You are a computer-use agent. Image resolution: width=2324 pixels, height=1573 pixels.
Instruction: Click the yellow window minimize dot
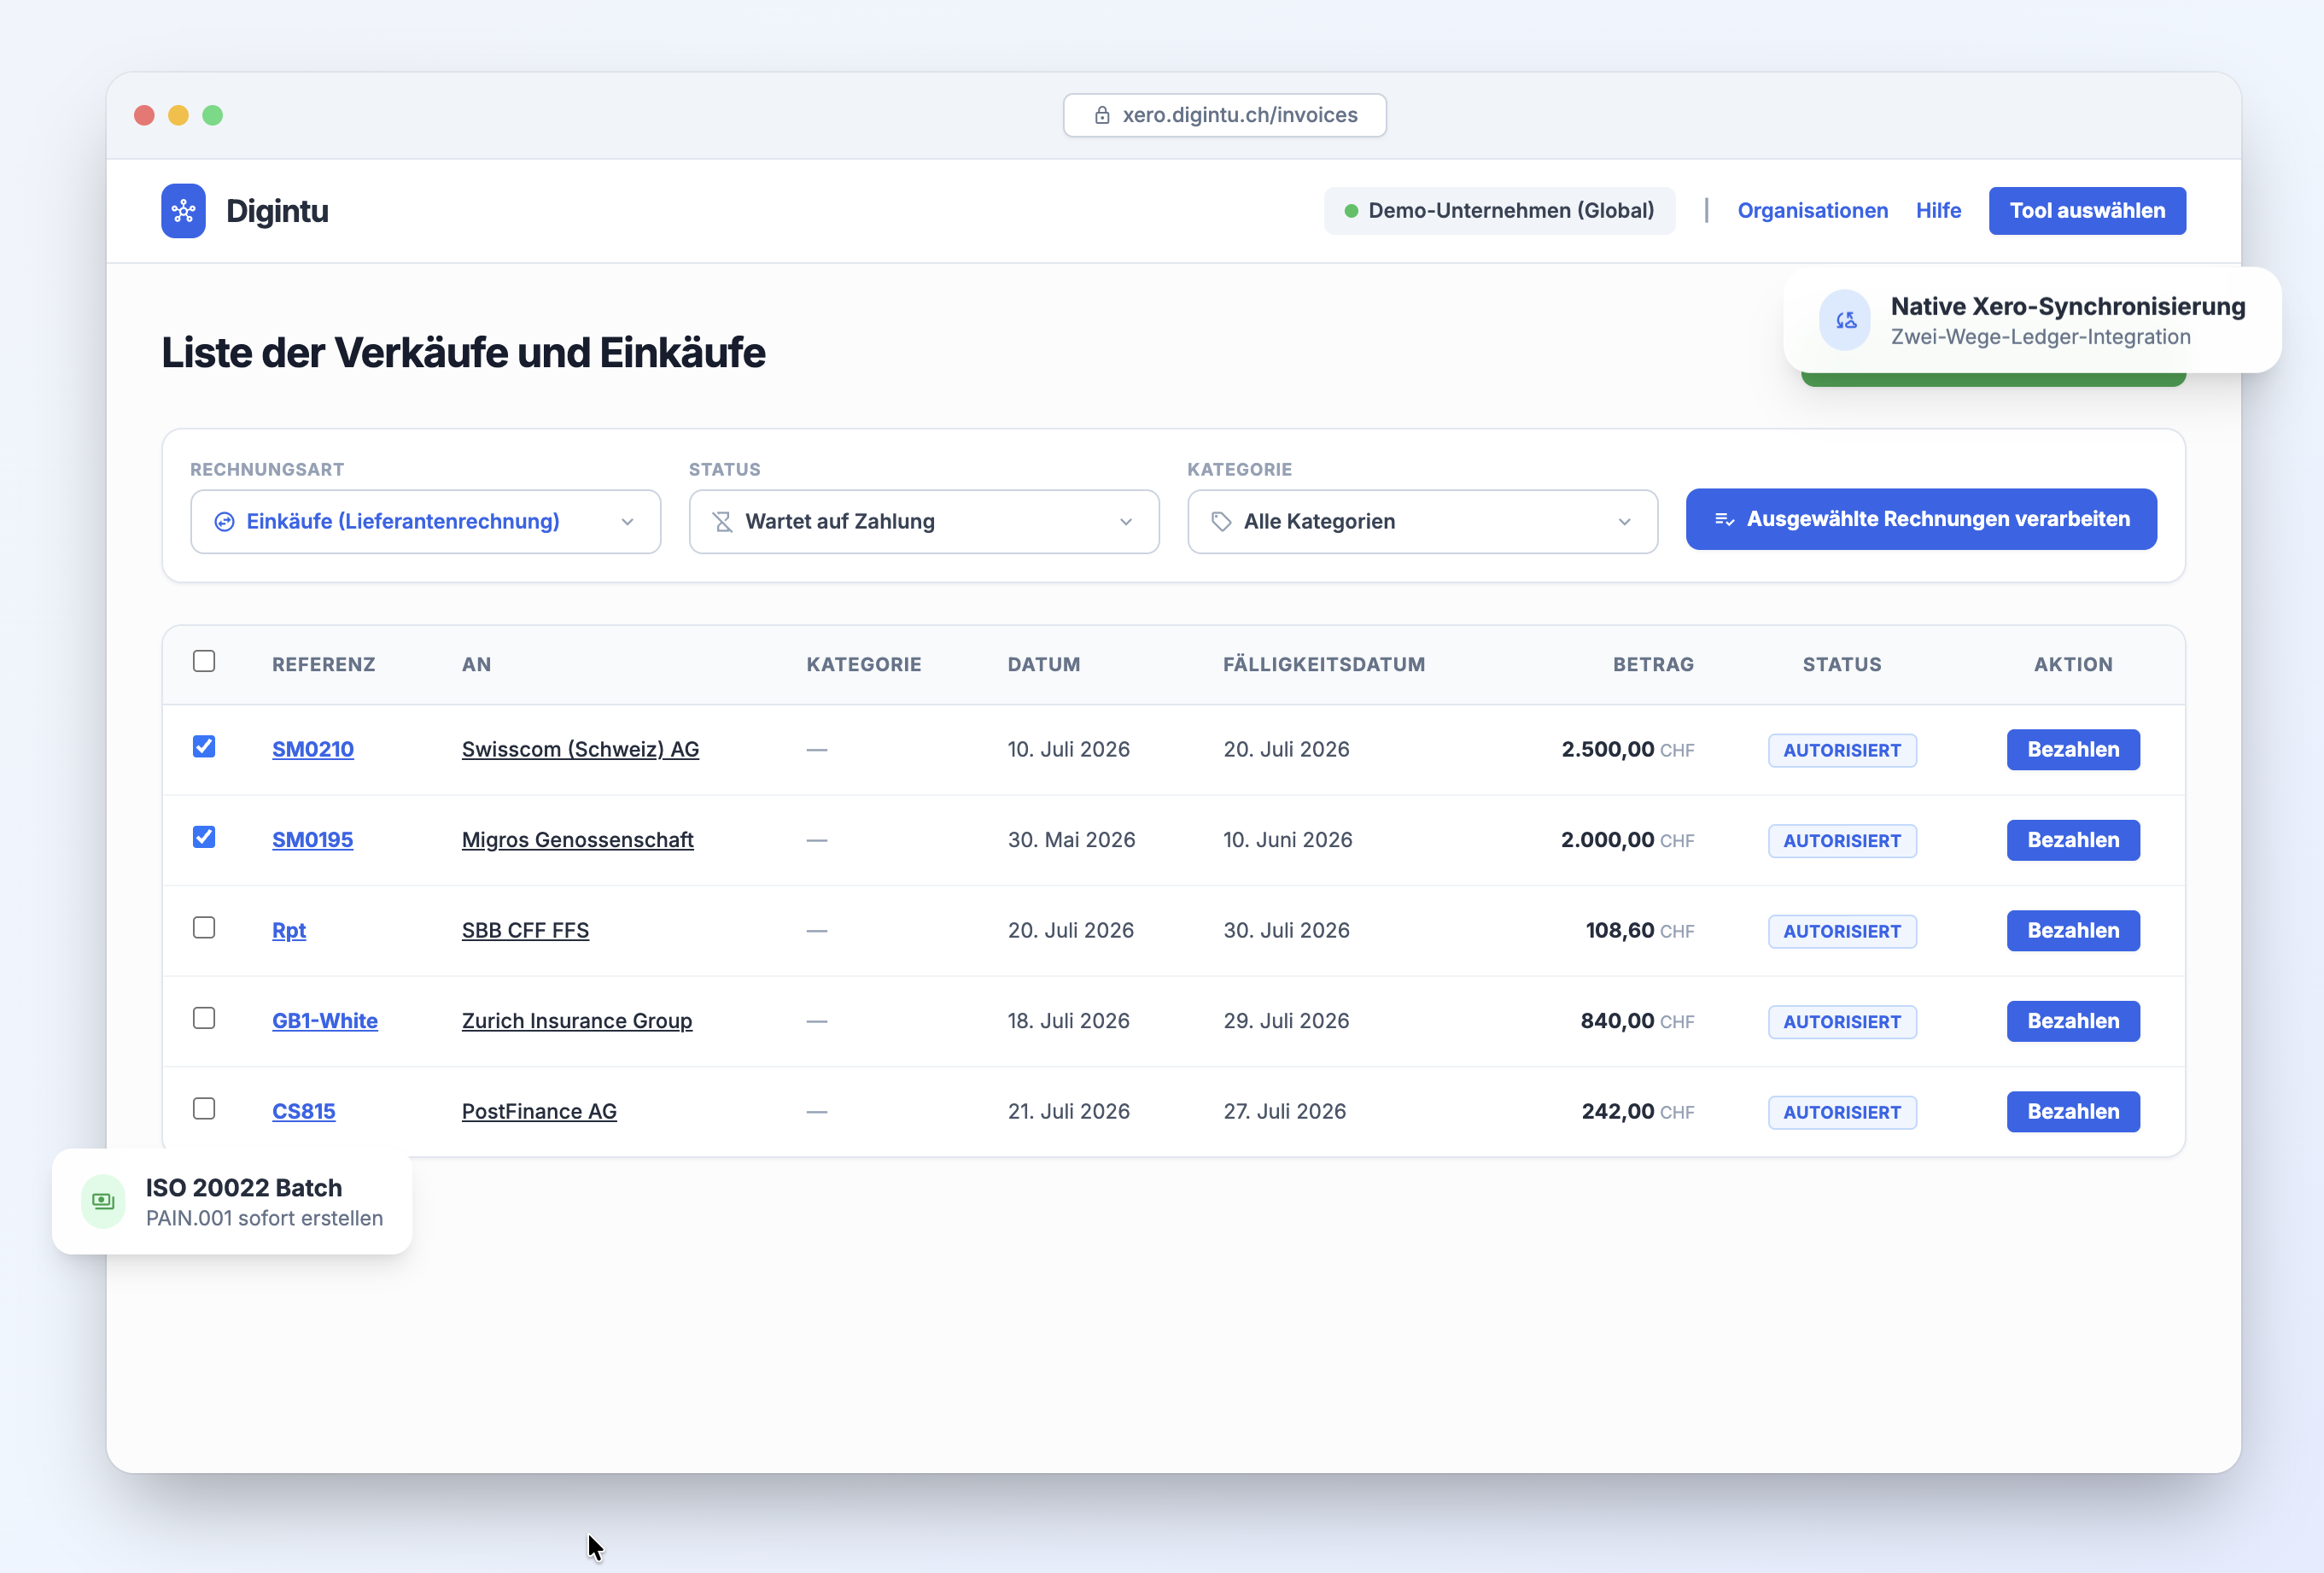(x=178, y=115)
